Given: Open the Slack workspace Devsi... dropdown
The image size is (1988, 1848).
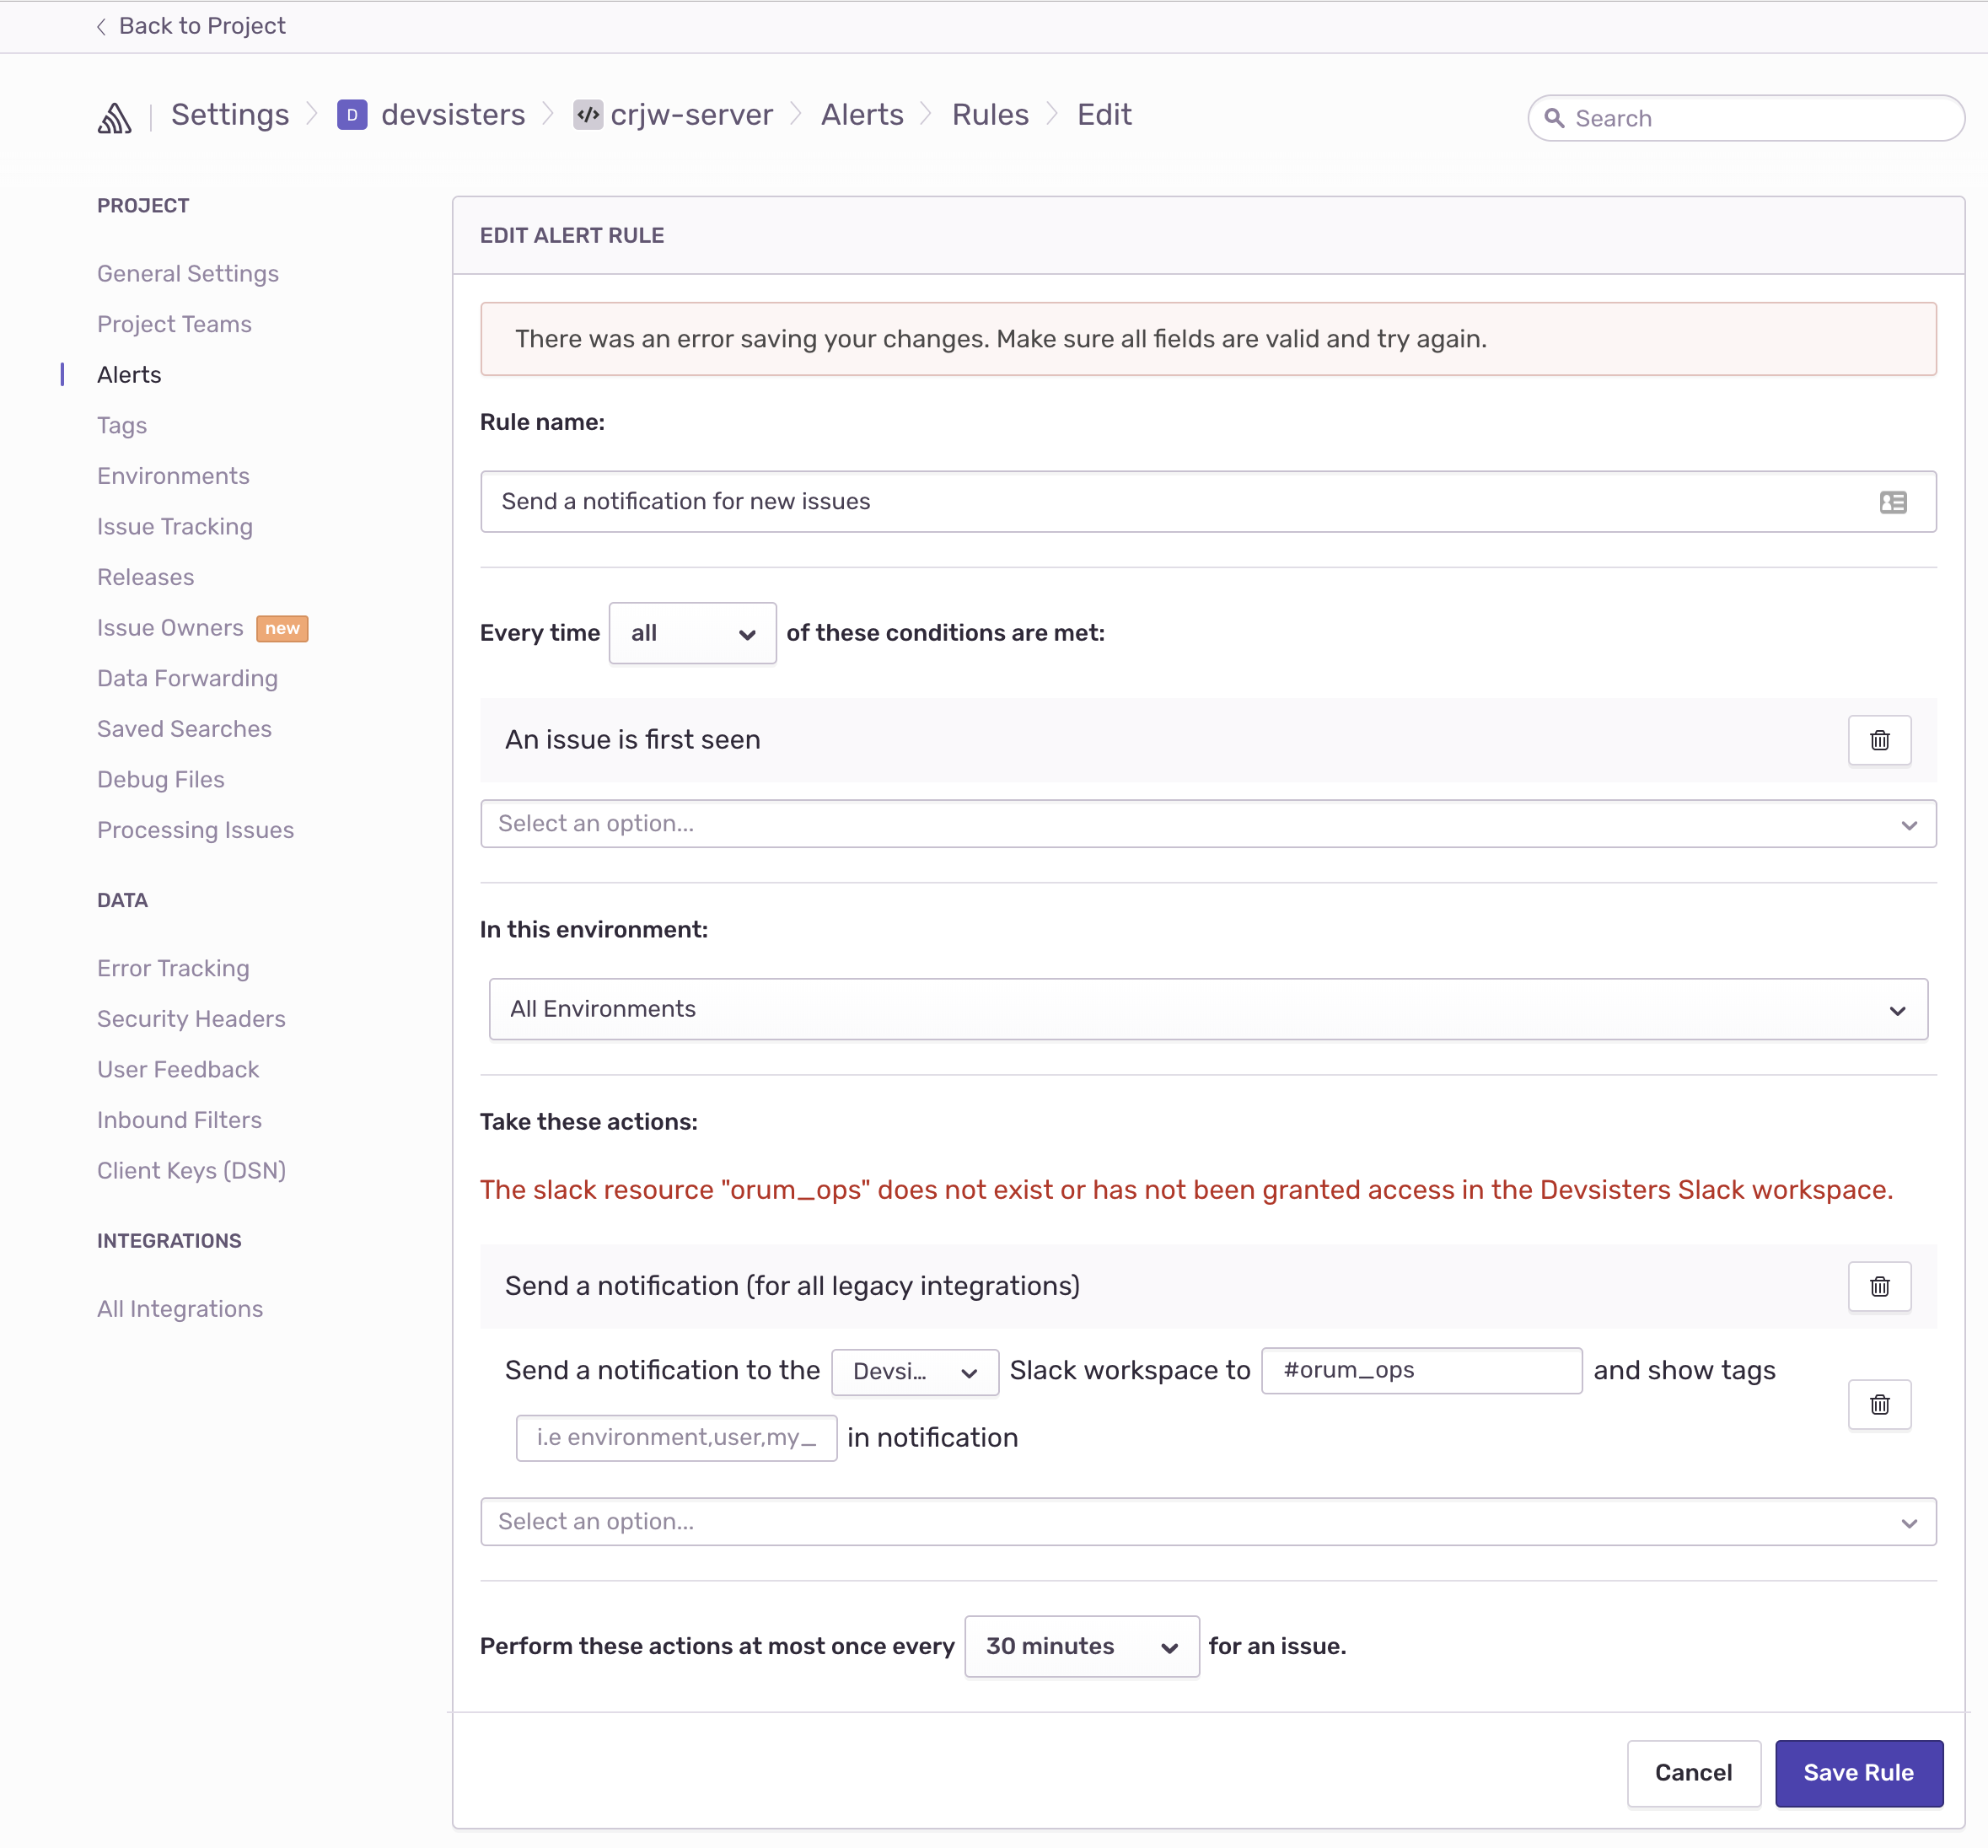Looking at the screenshot, I should tap(914, 1371).
